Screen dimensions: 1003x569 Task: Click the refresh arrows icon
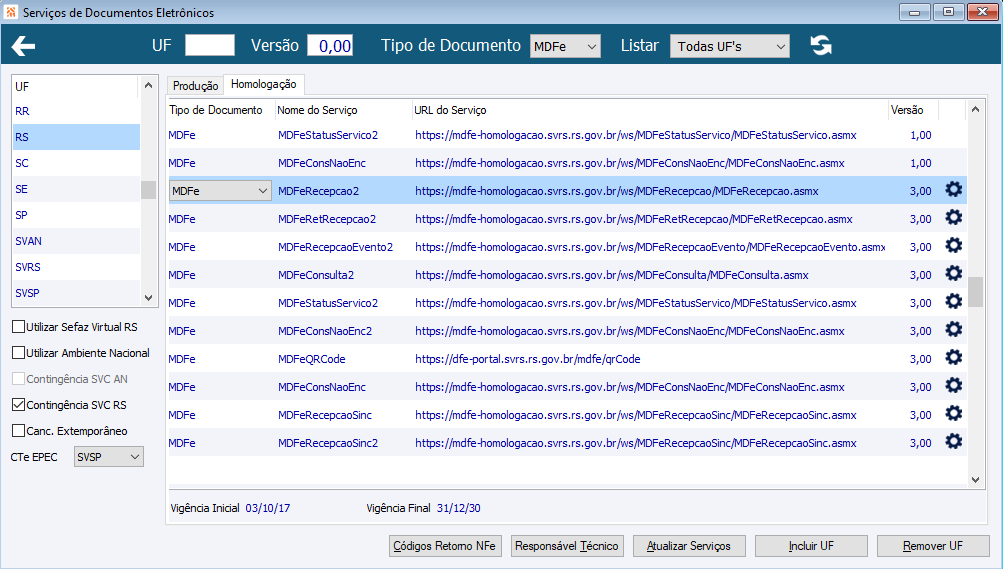point(821,45)
